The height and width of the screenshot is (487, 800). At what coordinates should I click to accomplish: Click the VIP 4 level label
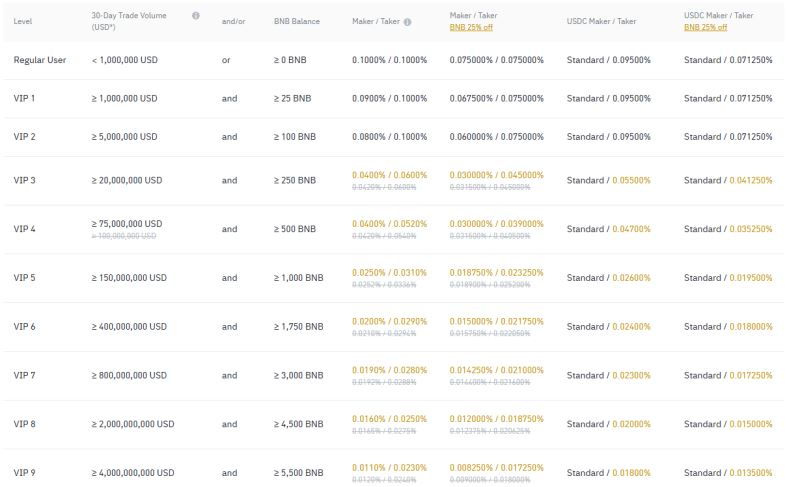coord(24,229)
